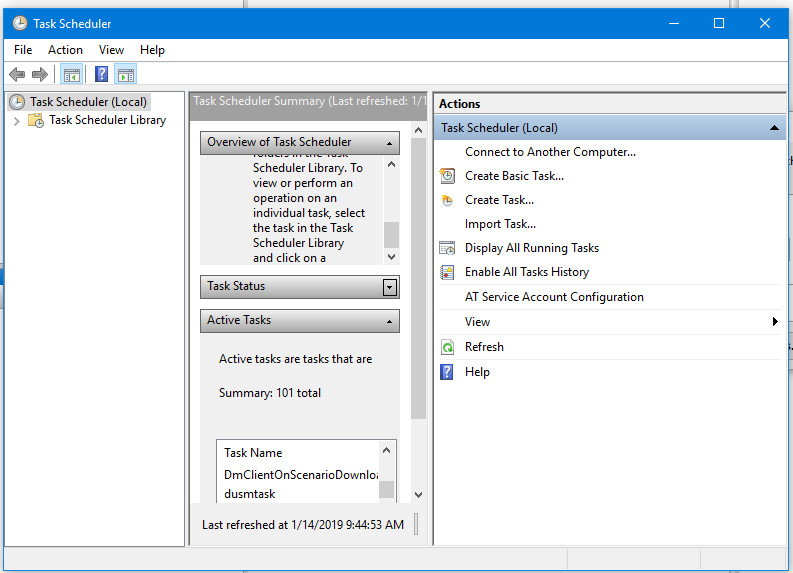Click the Enable All Tasks History icon
793x573 pixels.
[x=447, y=272]
